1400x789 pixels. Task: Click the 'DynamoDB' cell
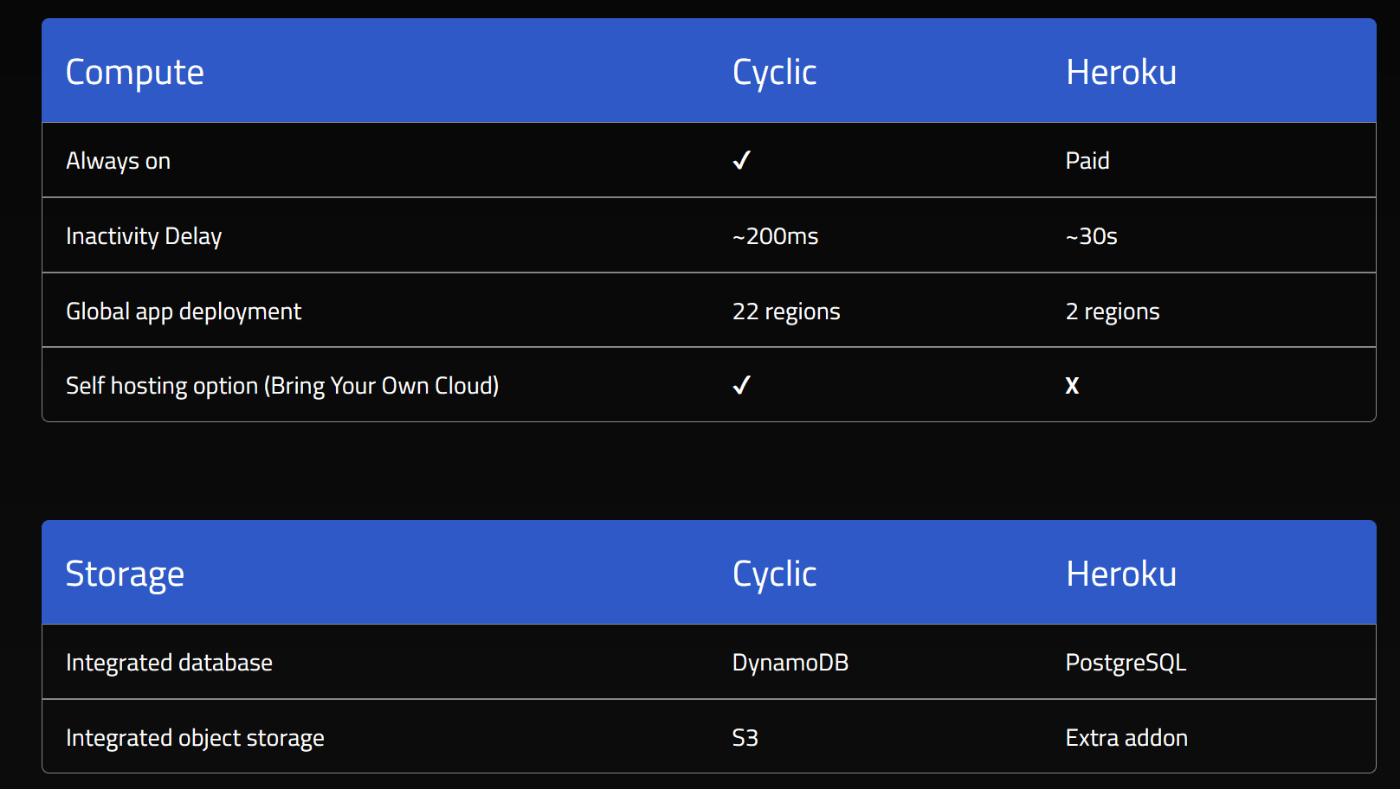790,662
